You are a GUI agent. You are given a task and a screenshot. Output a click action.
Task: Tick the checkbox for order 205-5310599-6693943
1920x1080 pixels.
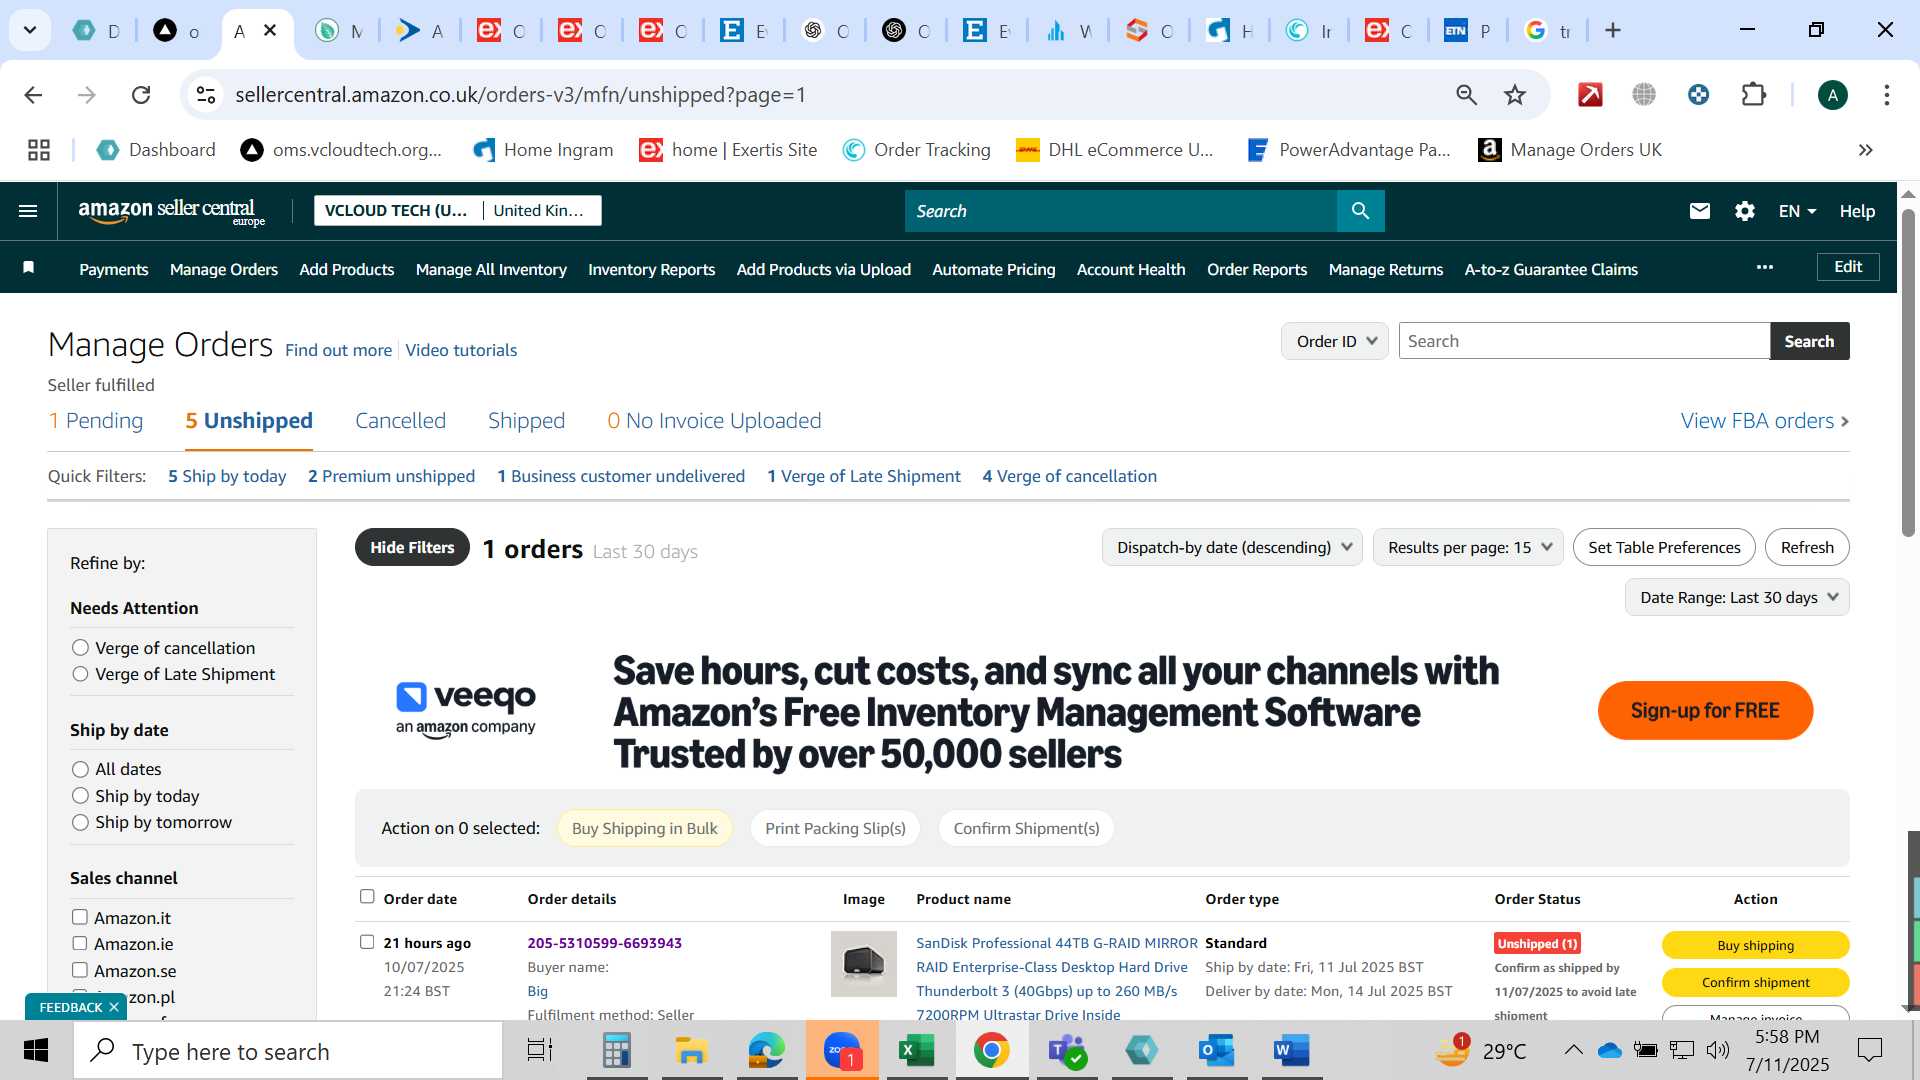[x=367, y=942]
